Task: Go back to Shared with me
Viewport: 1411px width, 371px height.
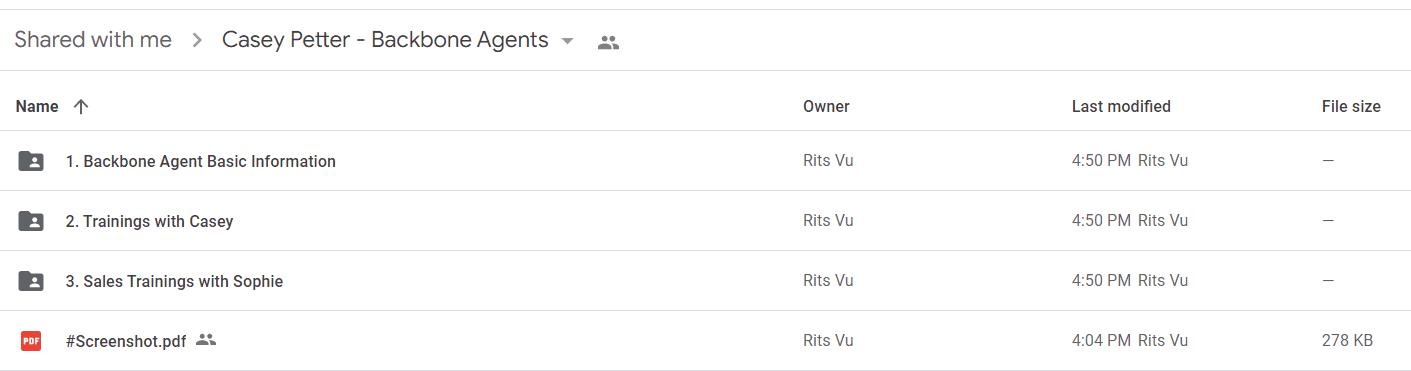Action: [x=93, y=40]
